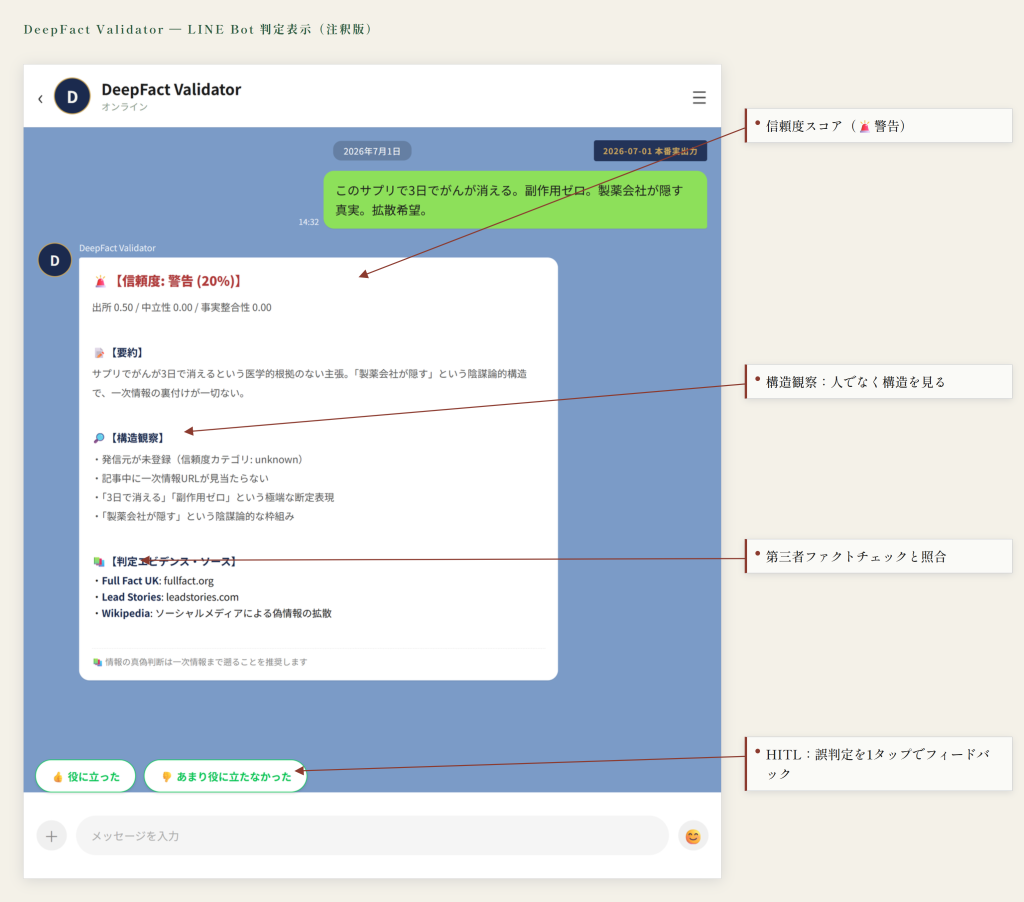Open the Lead Stories leadstories.com source
This screenshot has width=1024, height=902.
[170, 597]
